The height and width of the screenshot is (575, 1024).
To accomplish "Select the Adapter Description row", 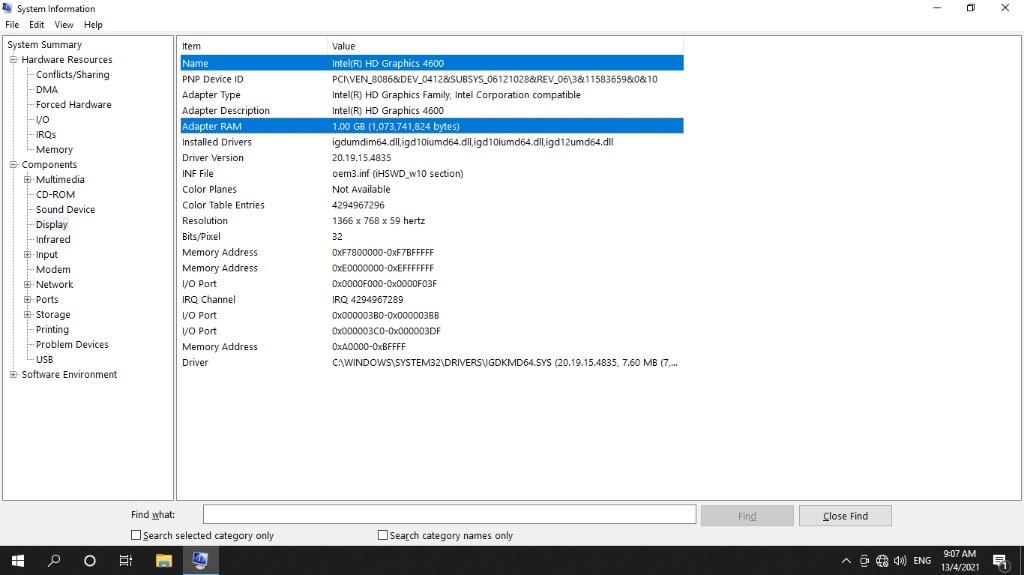I will pos(432,110).
